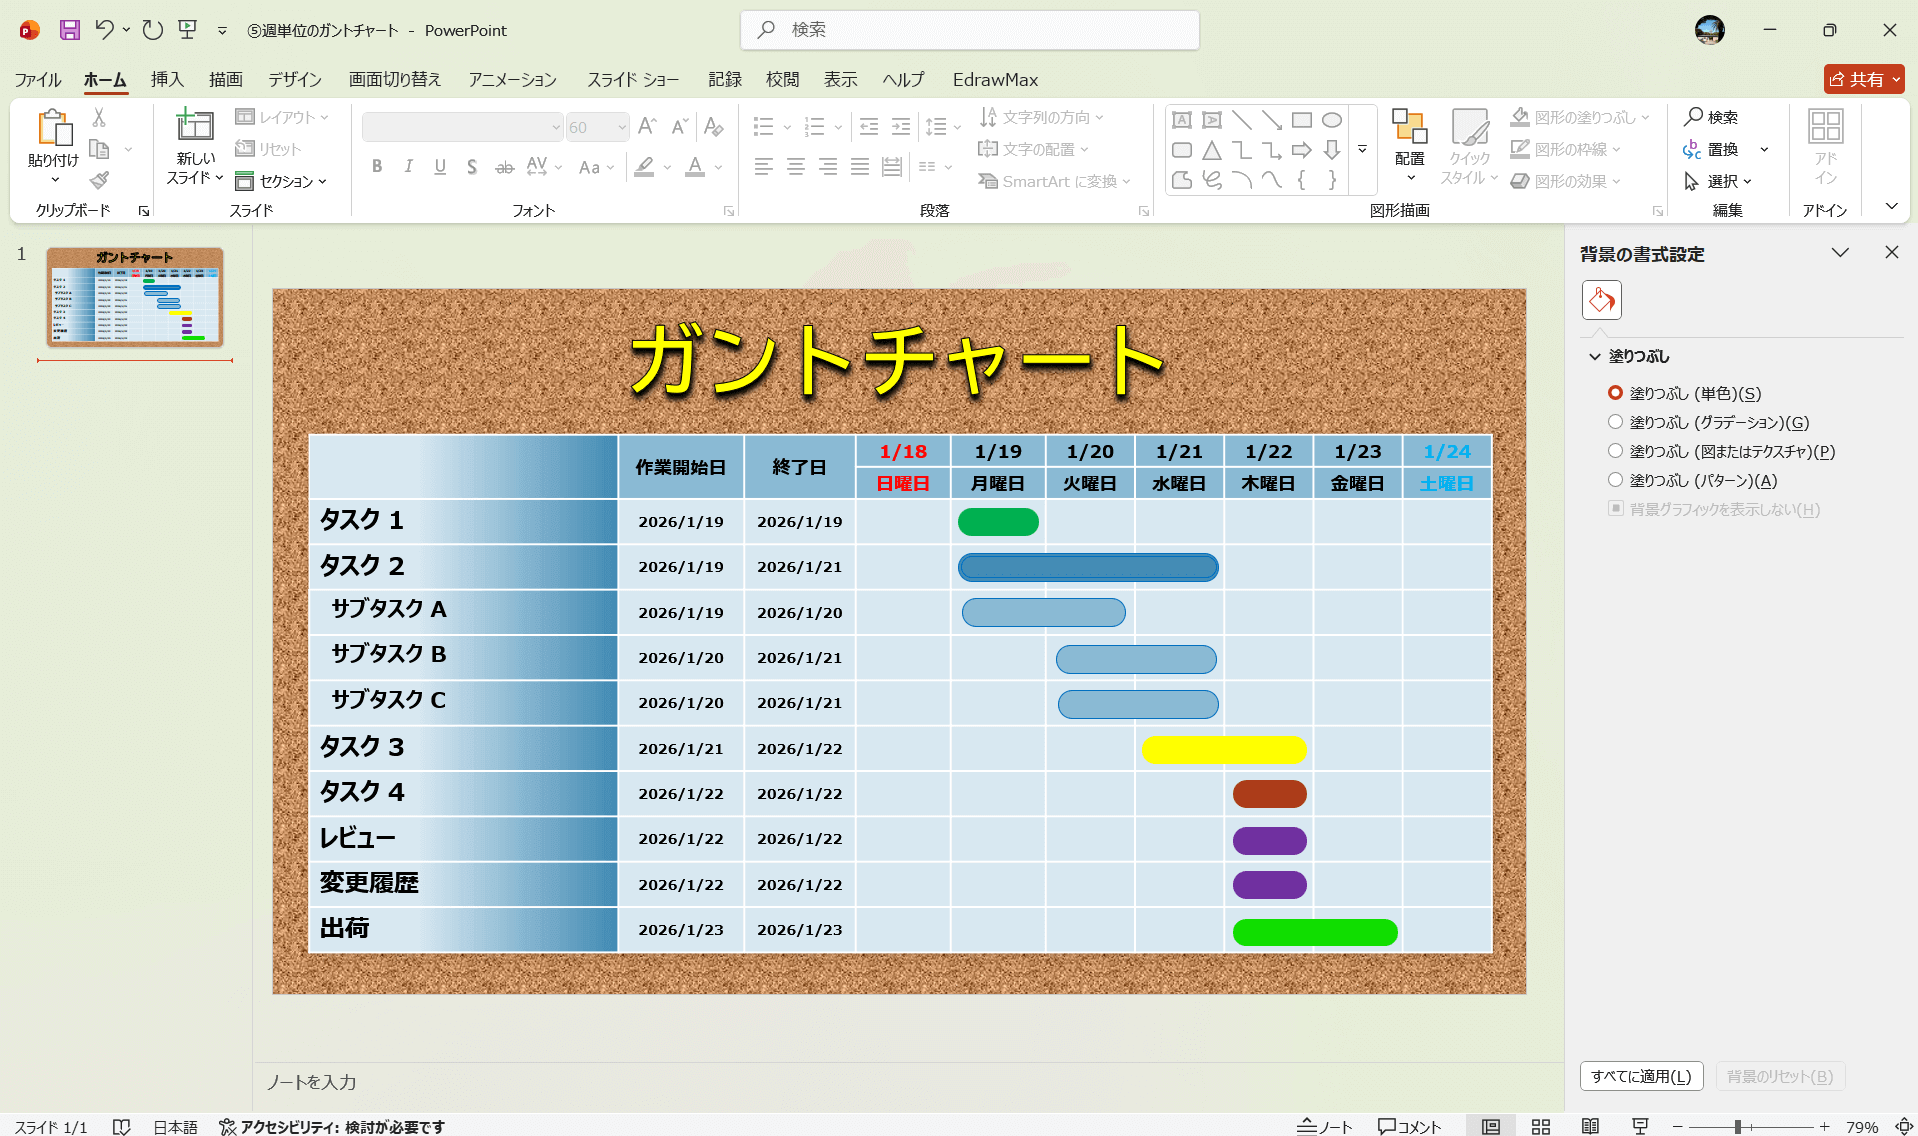
Task: Apply bold formatting
Action: pos(377,167)
